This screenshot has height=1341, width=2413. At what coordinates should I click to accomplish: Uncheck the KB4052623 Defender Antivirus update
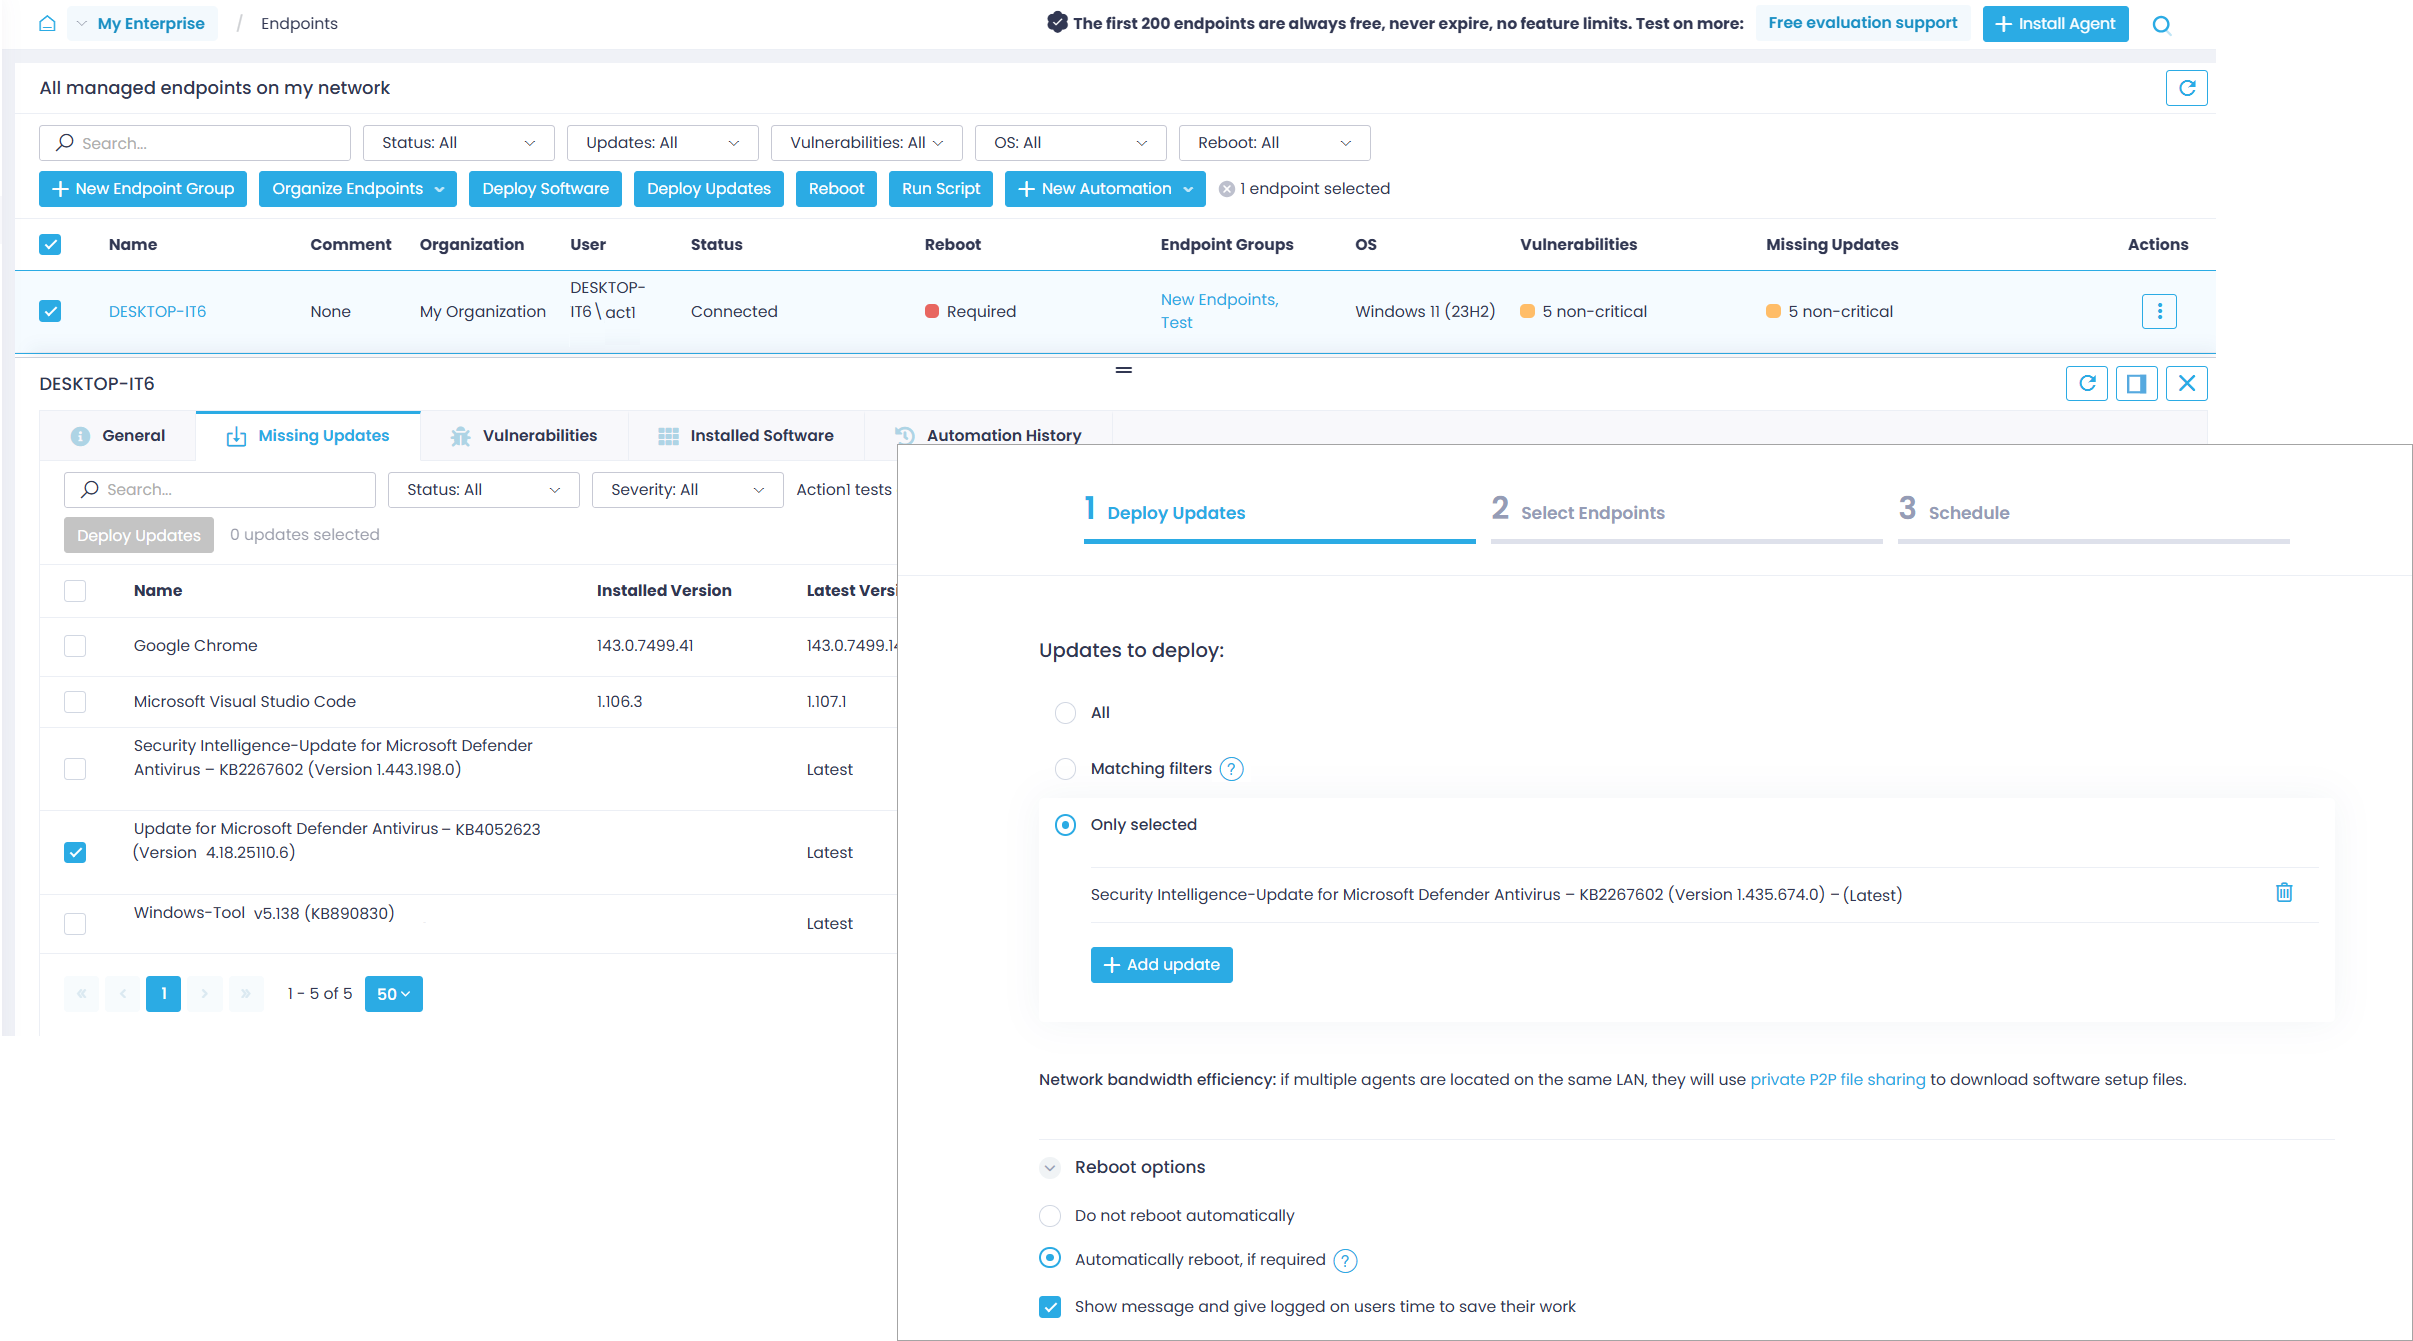click(x=75, y=852)
